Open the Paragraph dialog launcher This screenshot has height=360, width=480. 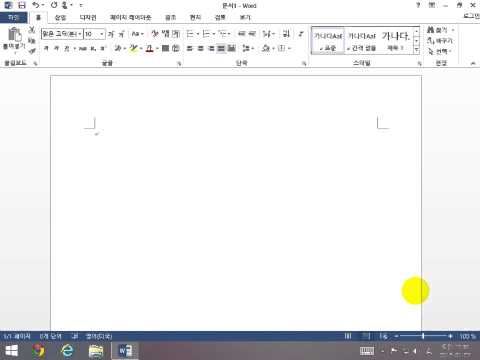pos(304,63)
